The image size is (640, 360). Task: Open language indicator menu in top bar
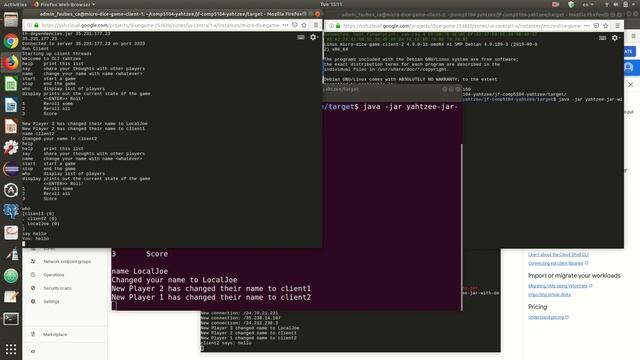tap(588, 4)
